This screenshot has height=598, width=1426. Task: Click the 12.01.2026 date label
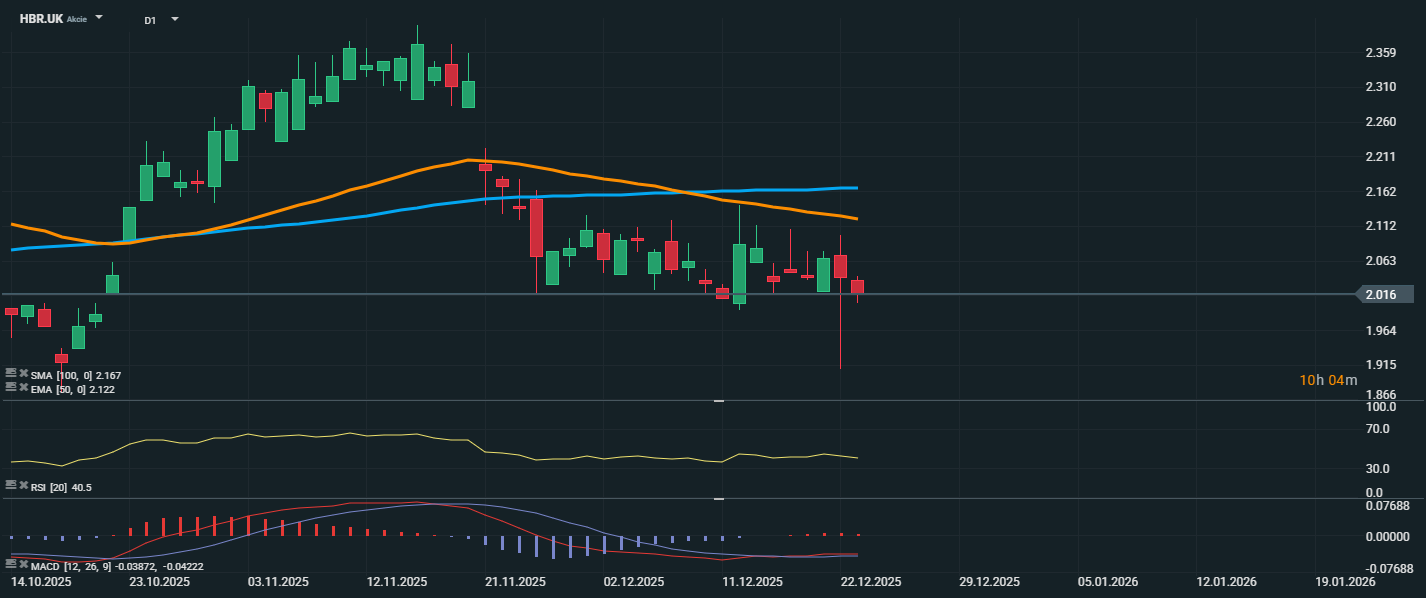pos(1226,581)
